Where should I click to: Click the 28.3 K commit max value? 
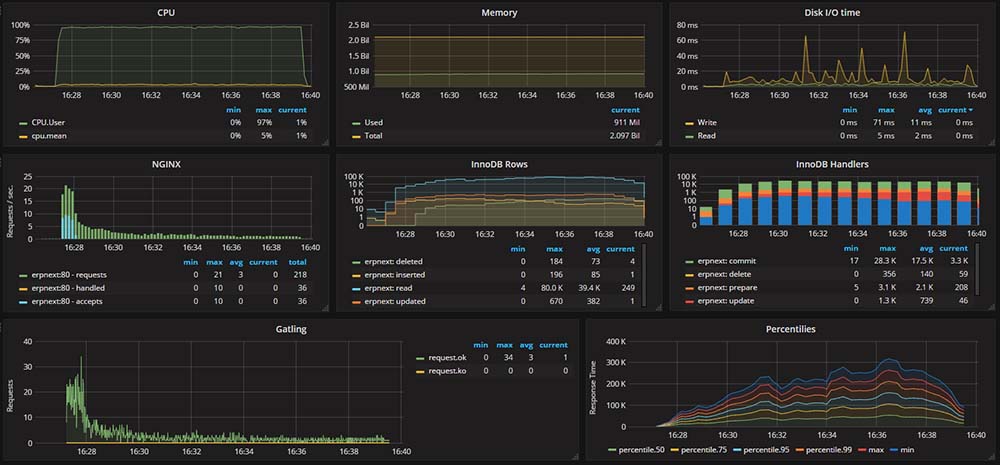pos(883,262)
